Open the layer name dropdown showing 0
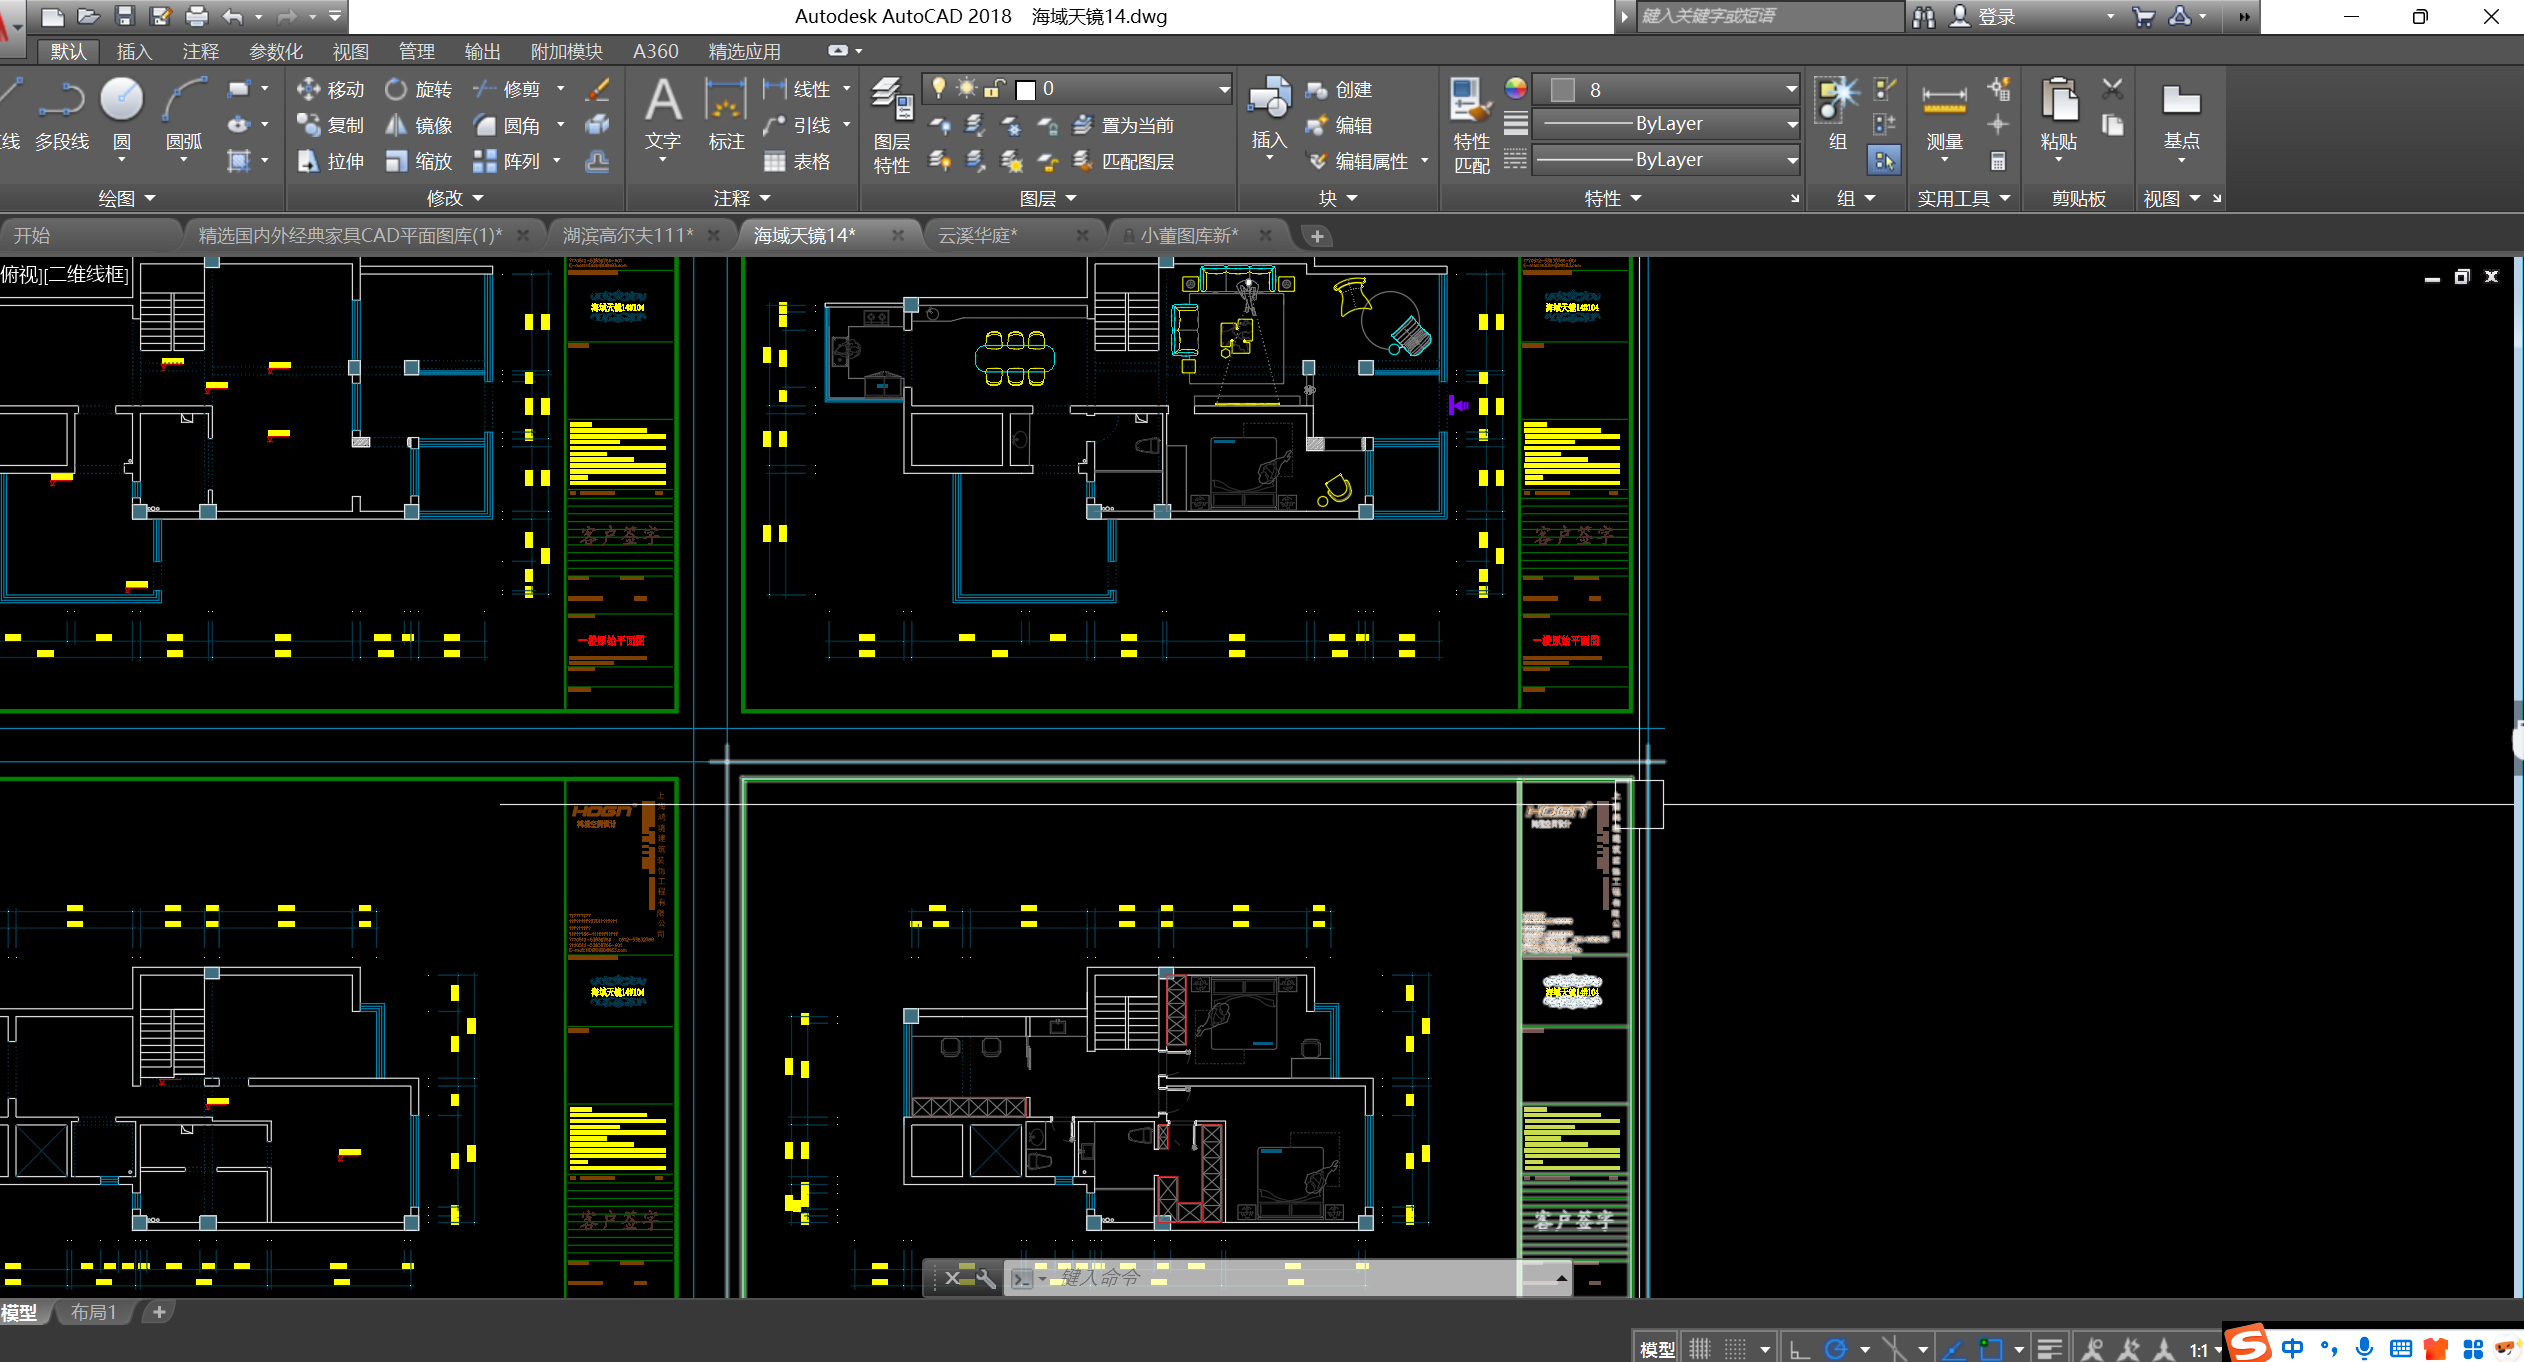Image resolution: width=2524 pixels, height=1362 pixels. [1224, 89]
